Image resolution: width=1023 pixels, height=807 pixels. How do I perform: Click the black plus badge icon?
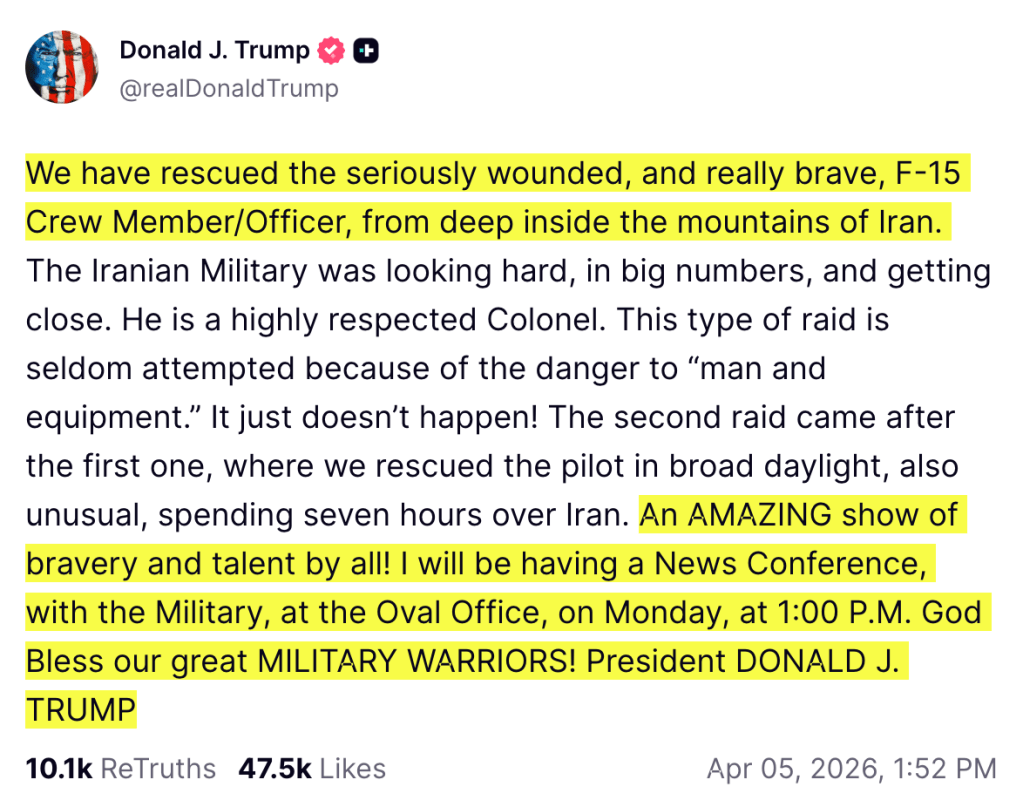[x=366, y=50]
